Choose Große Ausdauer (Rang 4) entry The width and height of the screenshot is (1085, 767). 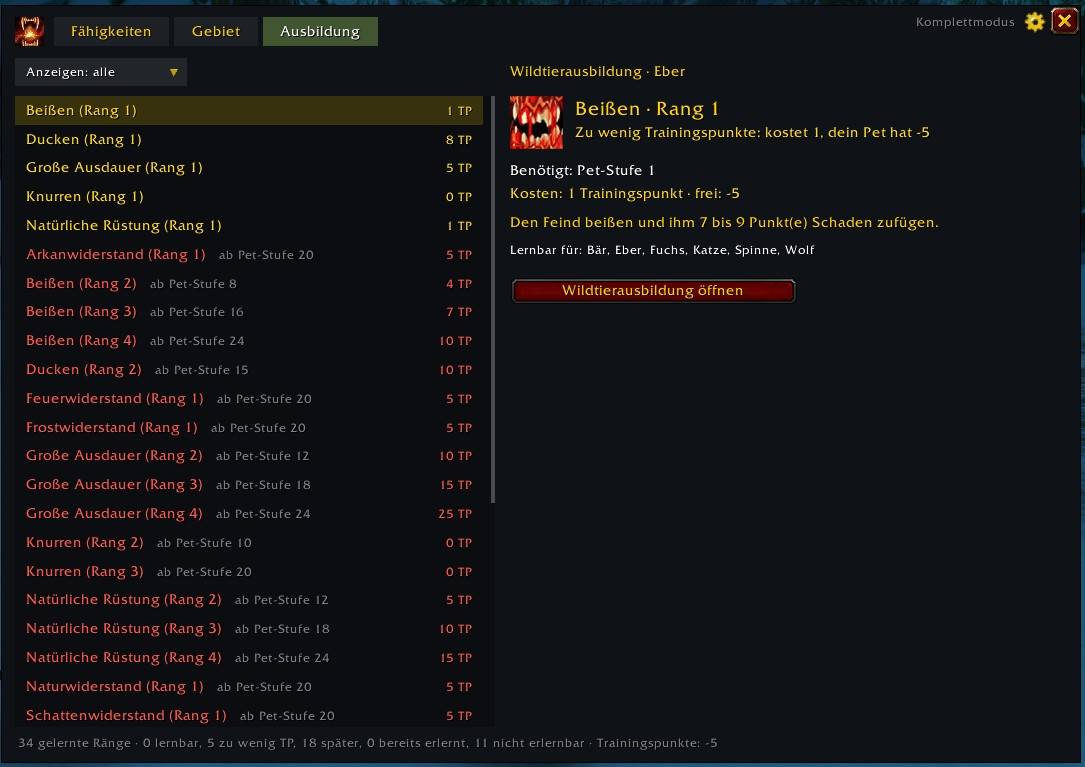249,514
